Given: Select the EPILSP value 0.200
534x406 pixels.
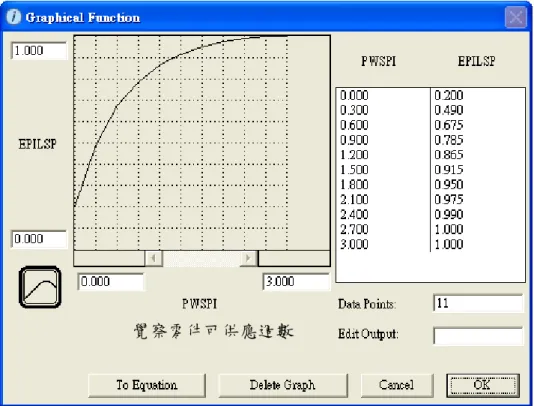Looking at the screenshot, I should 449,95.
